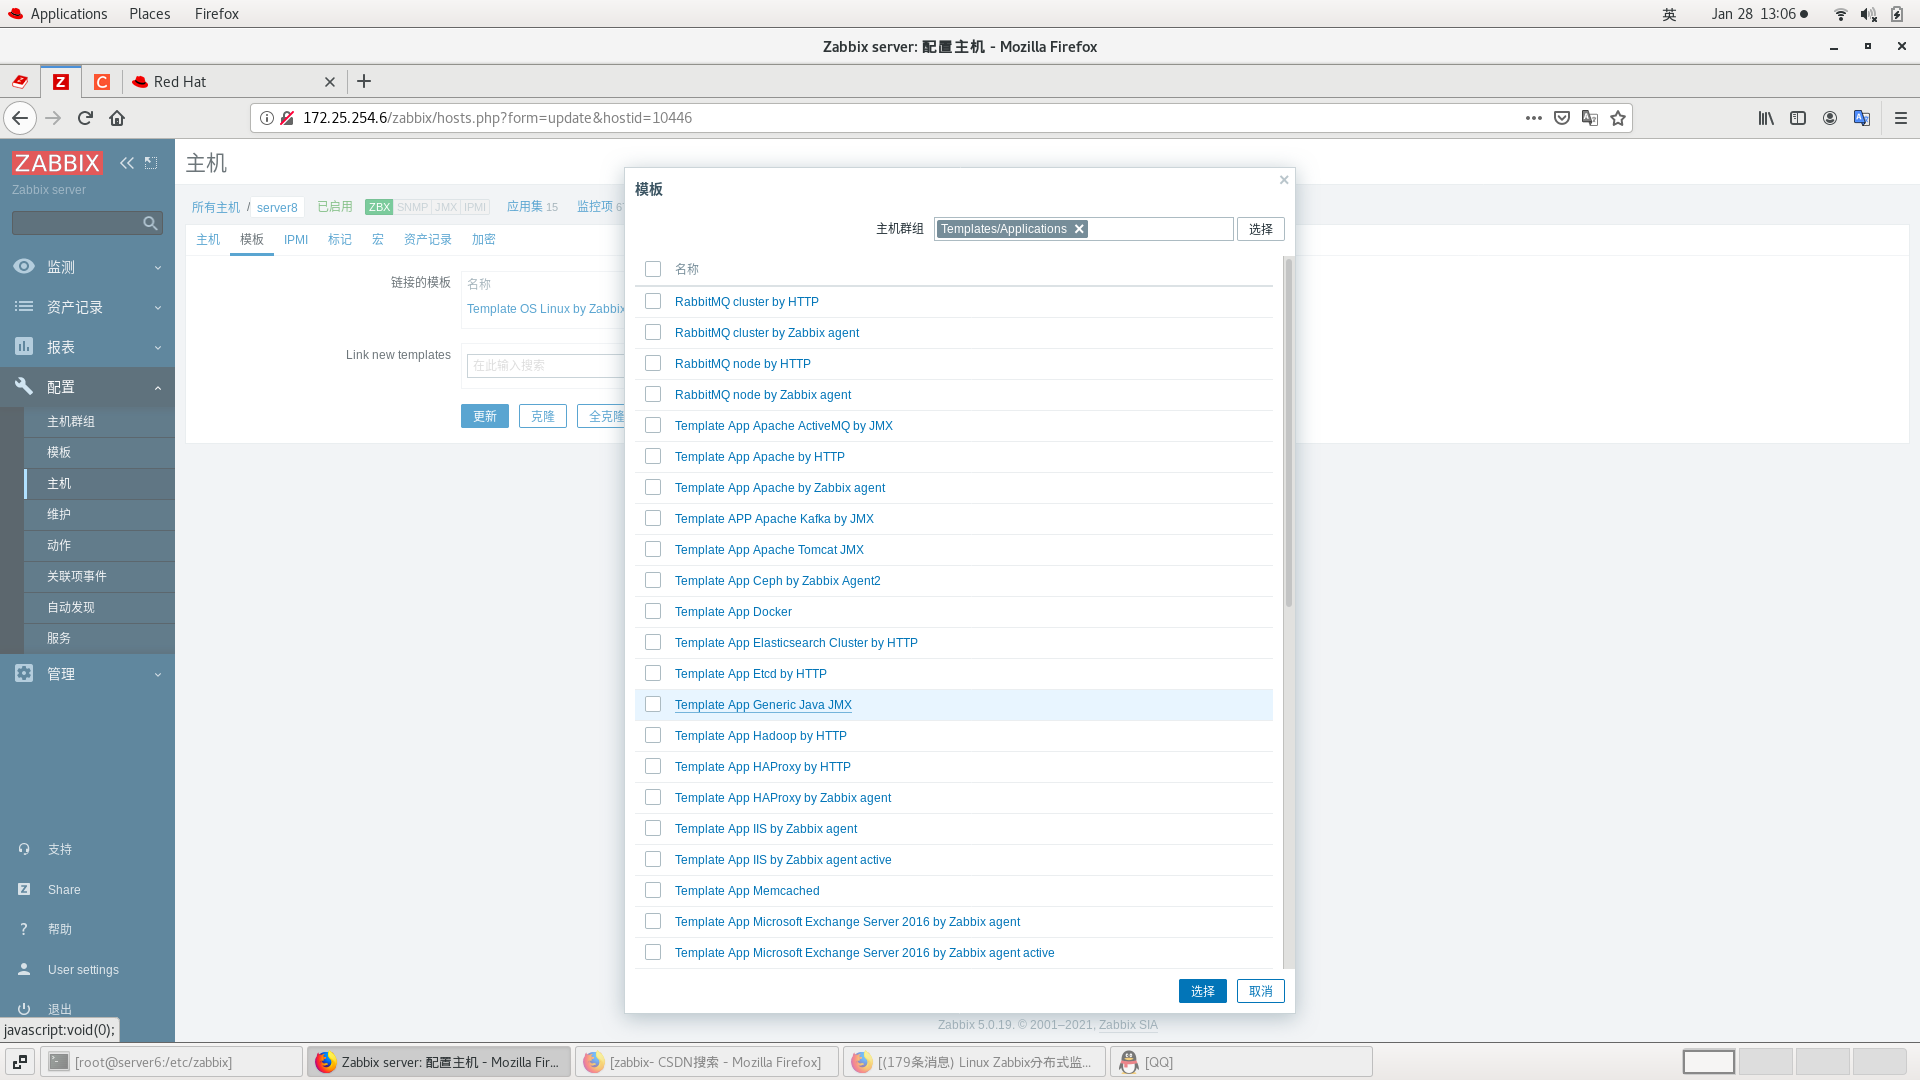Bookmark this page with star icon
The width and height of the screenshot is (1920, 1080).
1618,118
